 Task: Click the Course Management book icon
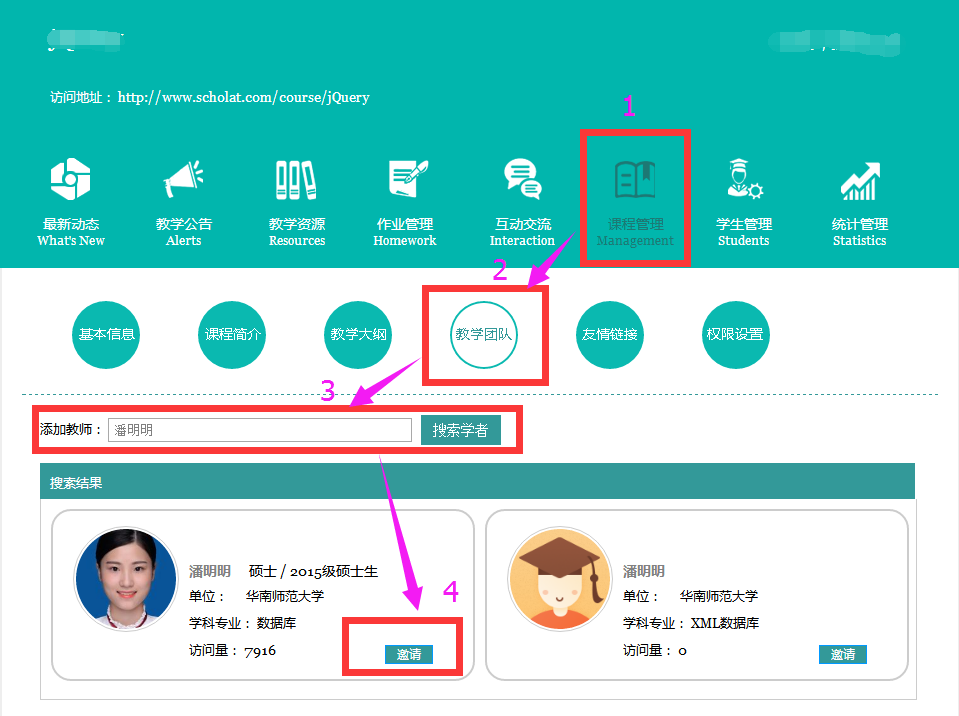tap(635, 181)
